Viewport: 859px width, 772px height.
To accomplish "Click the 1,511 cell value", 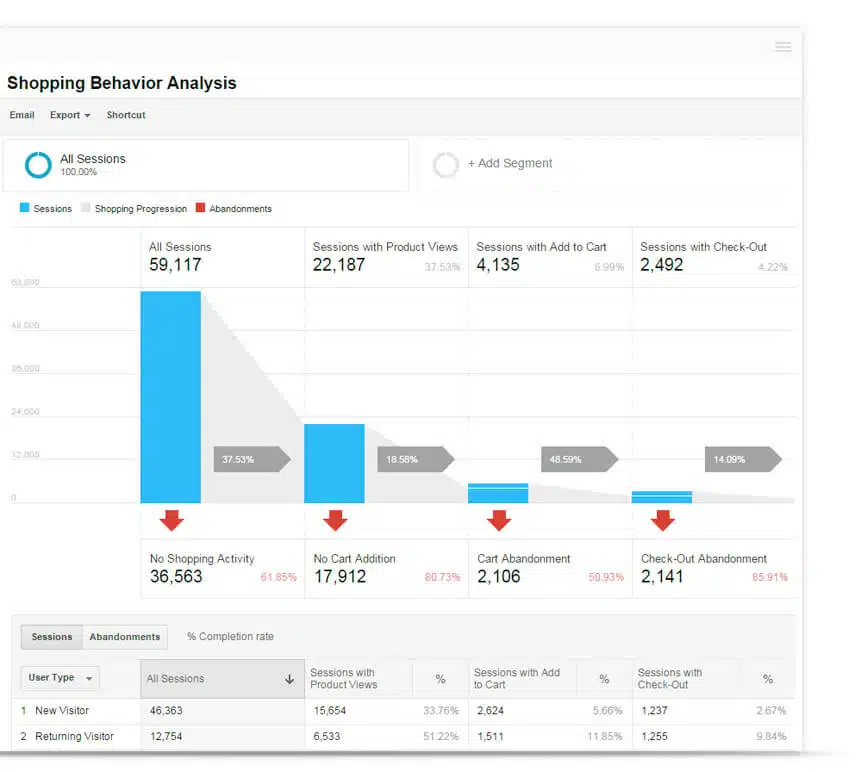I will pyautogui.click(x=490, y=736).
